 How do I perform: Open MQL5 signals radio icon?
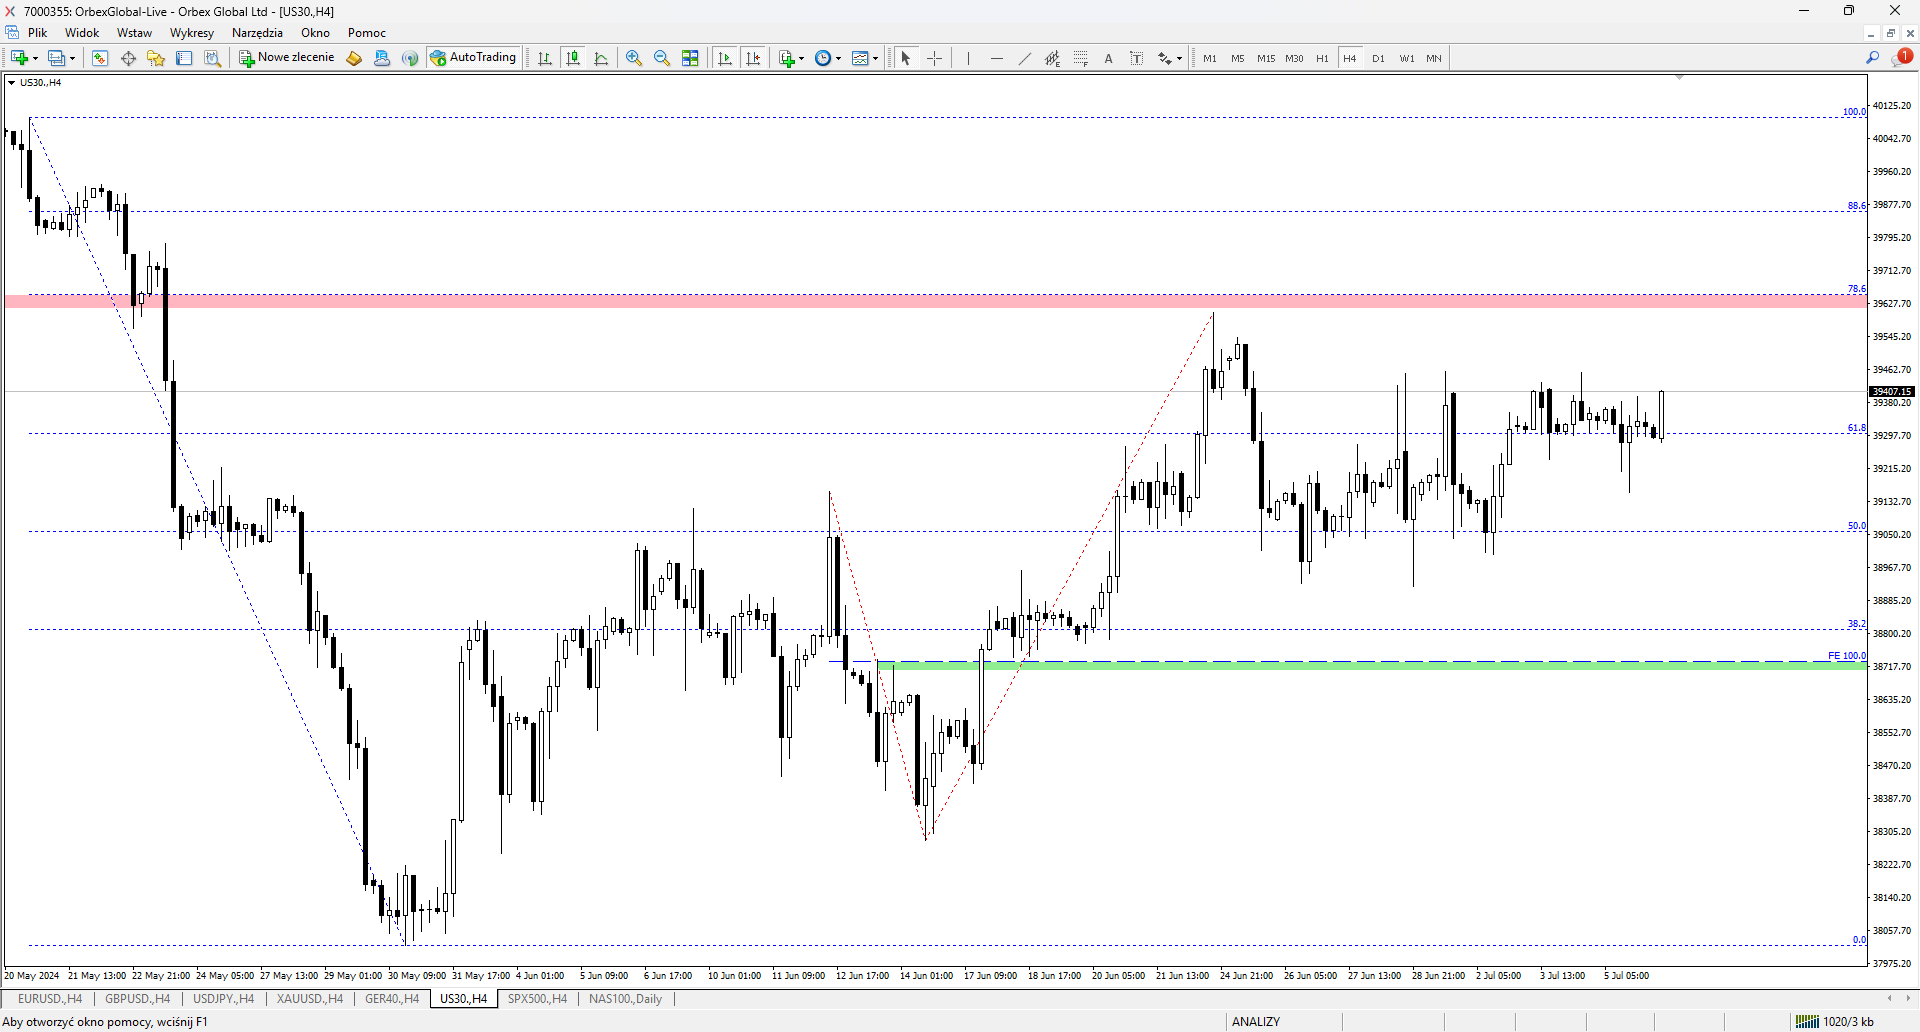410,58
